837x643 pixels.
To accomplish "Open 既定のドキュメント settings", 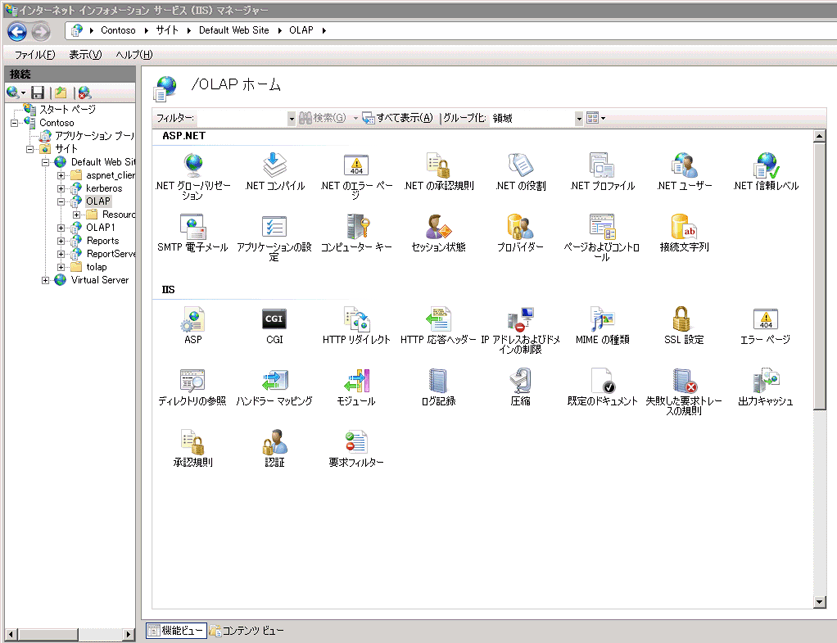I will pos(605,386).
